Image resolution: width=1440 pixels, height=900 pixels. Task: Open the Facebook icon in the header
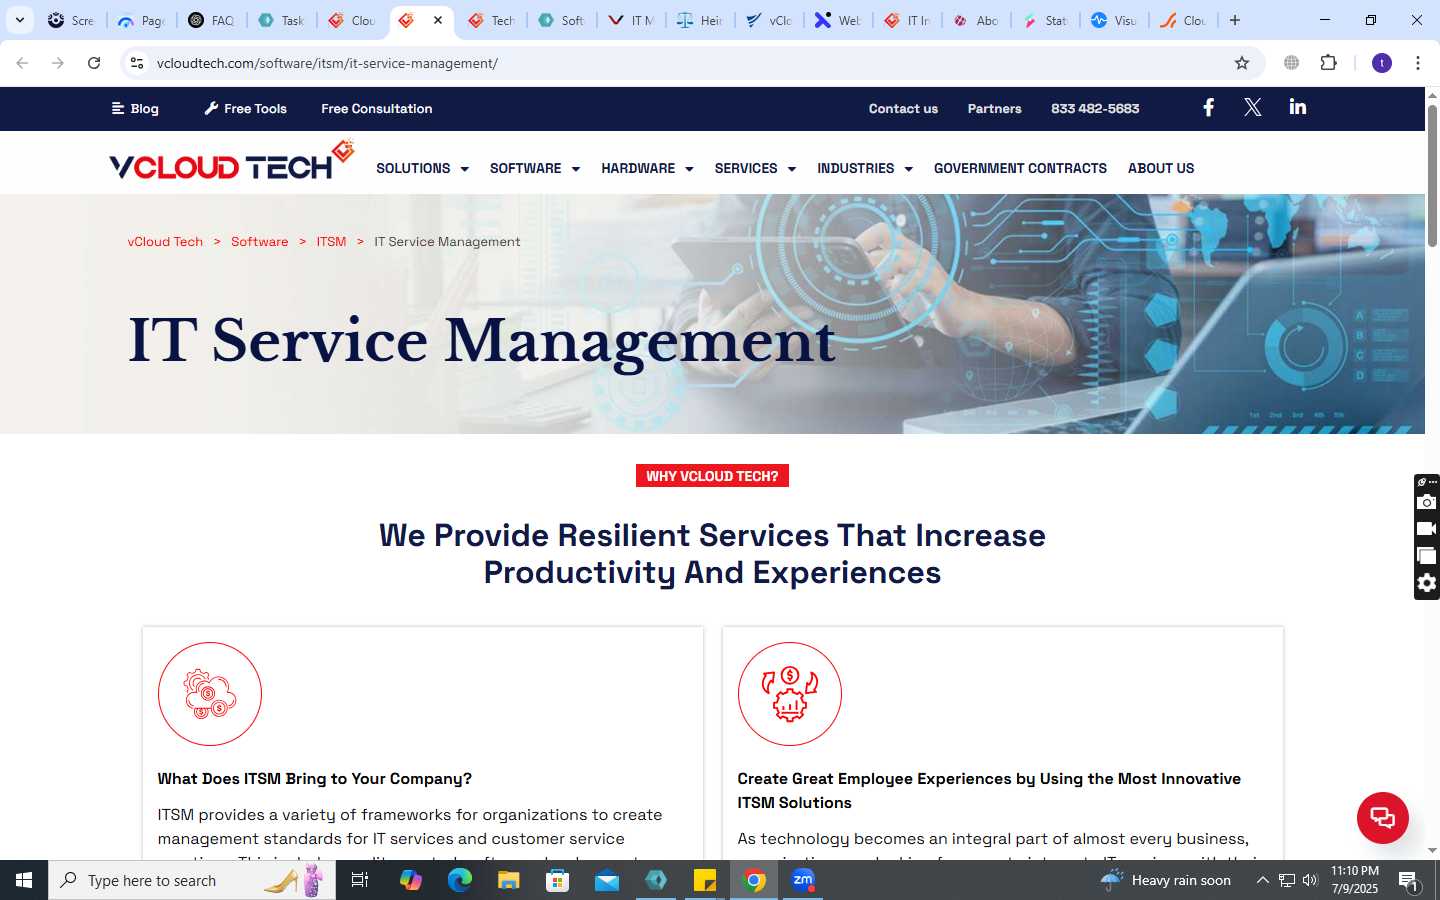pos(1208,107)
